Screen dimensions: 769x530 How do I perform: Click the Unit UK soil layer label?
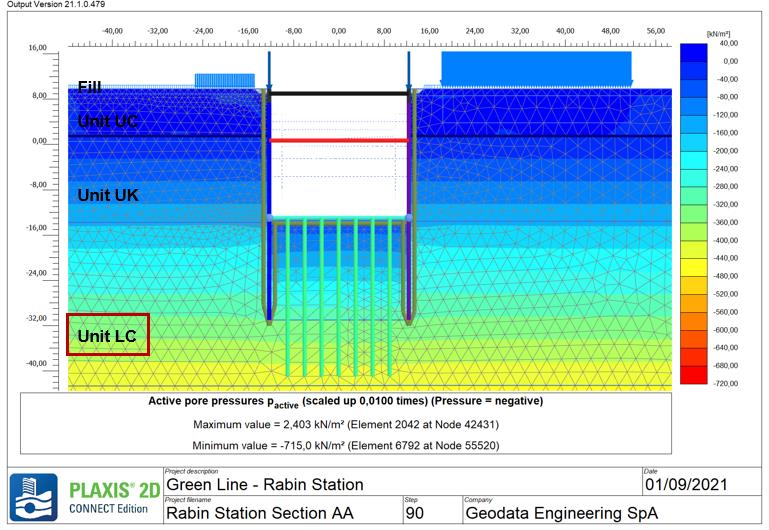[x=108, y=196]
